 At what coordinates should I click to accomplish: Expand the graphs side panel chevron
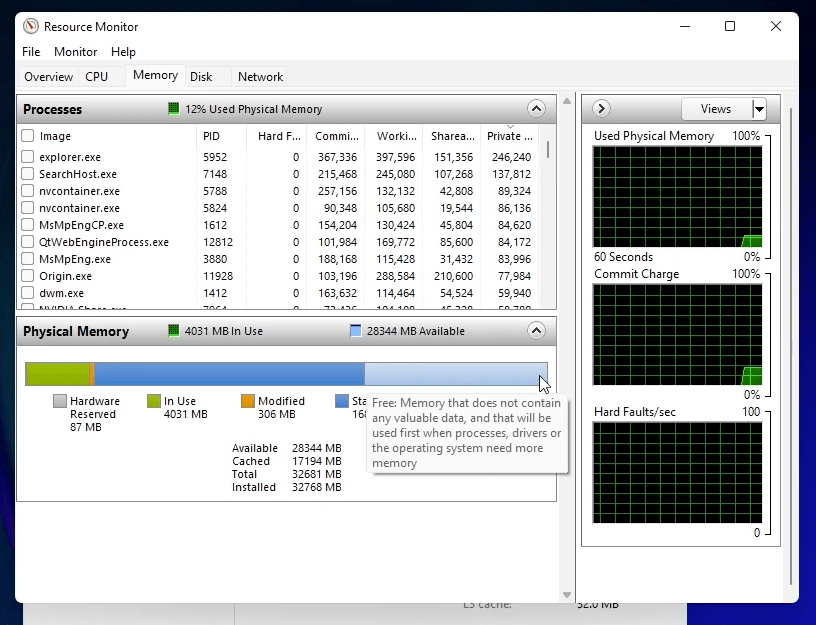[x=600, y=108]
